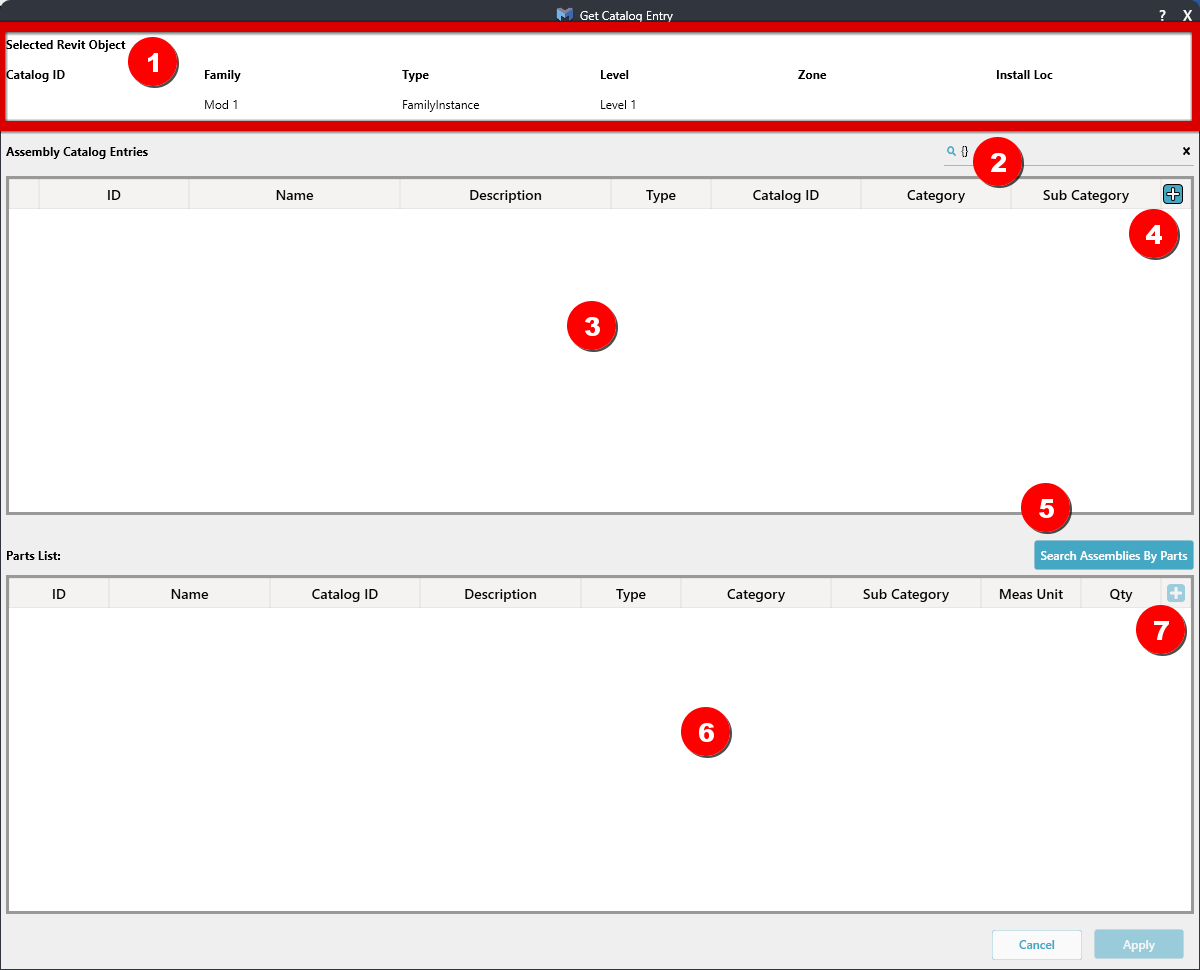Sort Parts List by the Qty column

point(1120,594)
